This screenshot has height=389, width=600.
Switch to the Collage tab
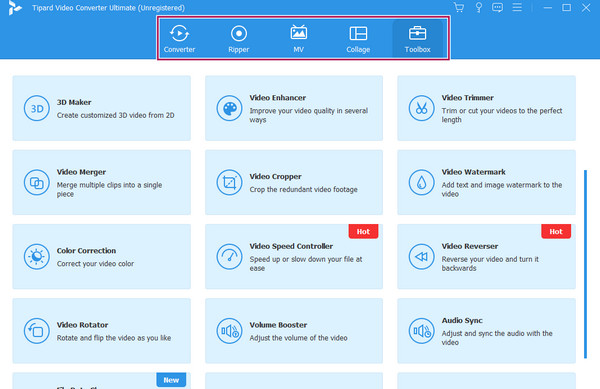pos(358,38)
